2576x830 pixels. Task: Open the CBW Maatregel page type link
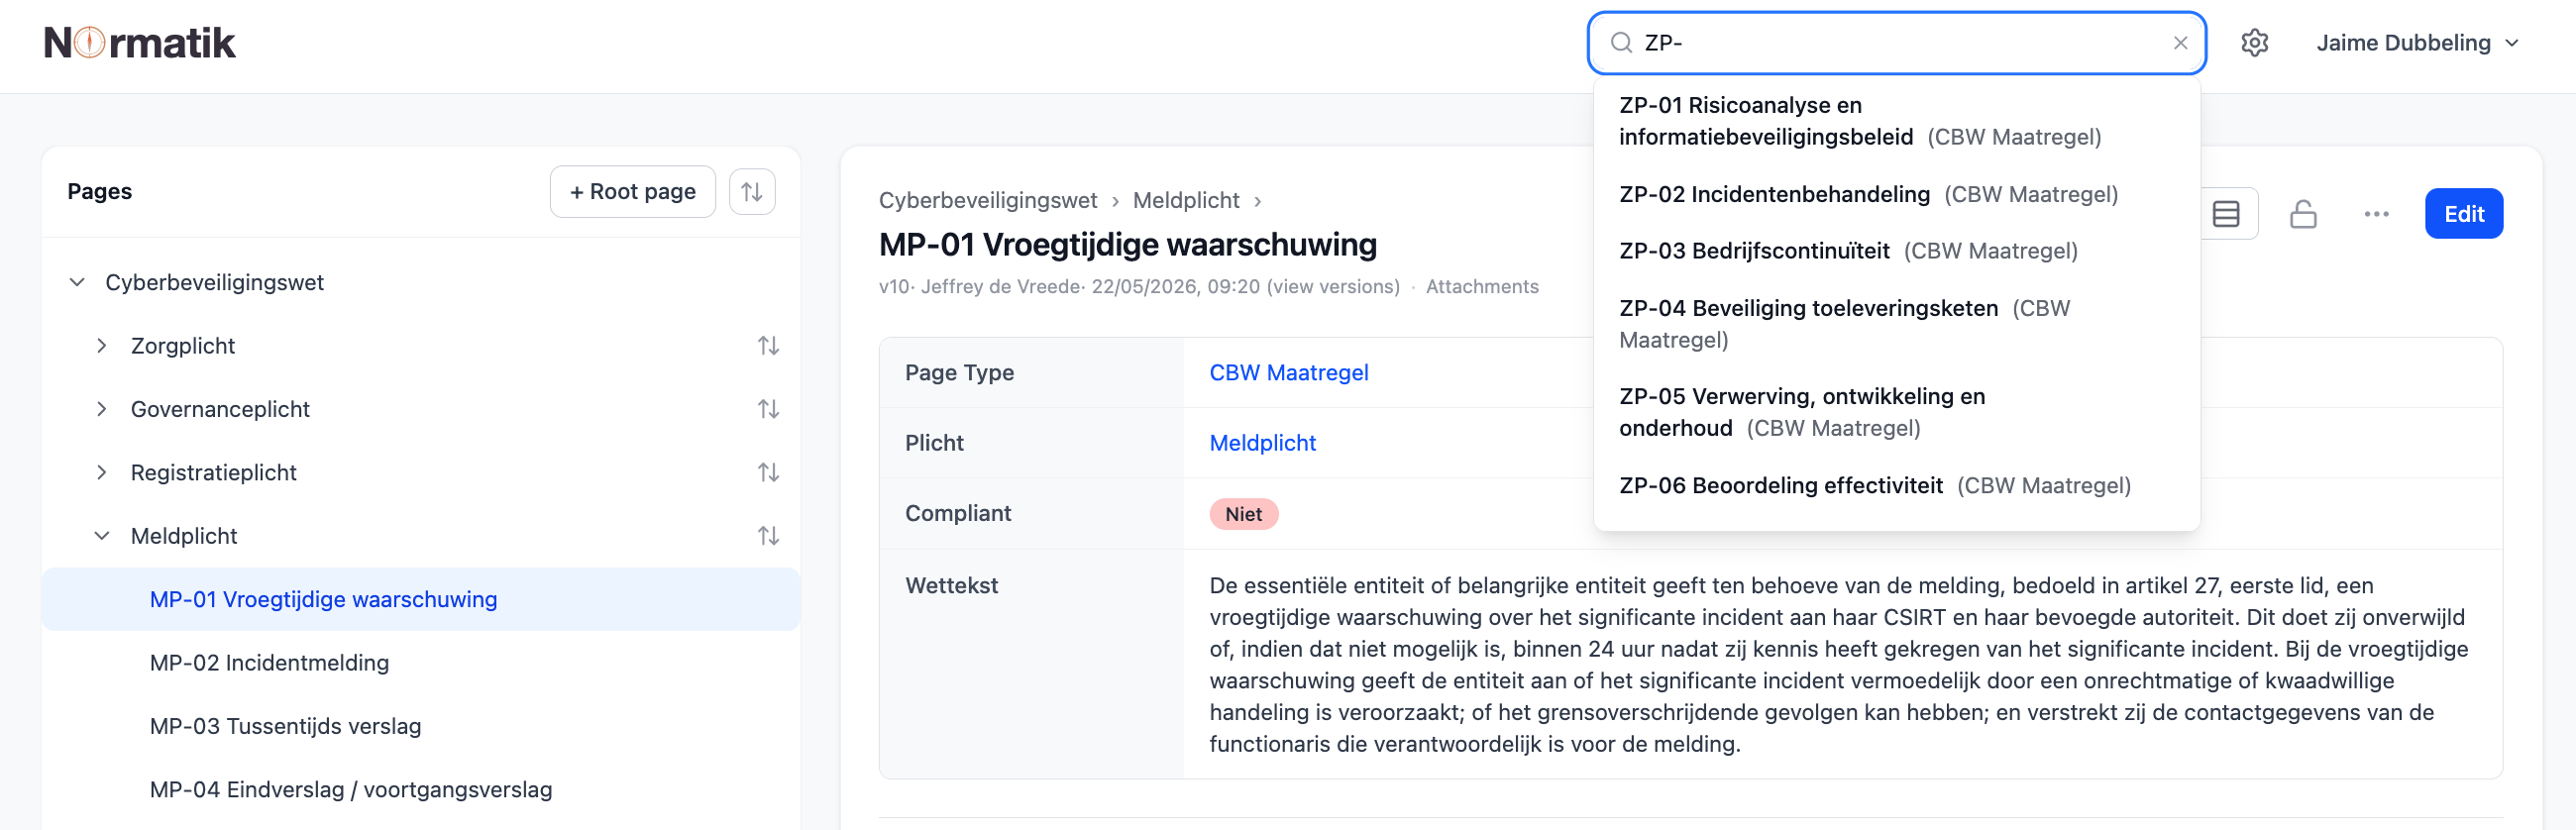1288,373
